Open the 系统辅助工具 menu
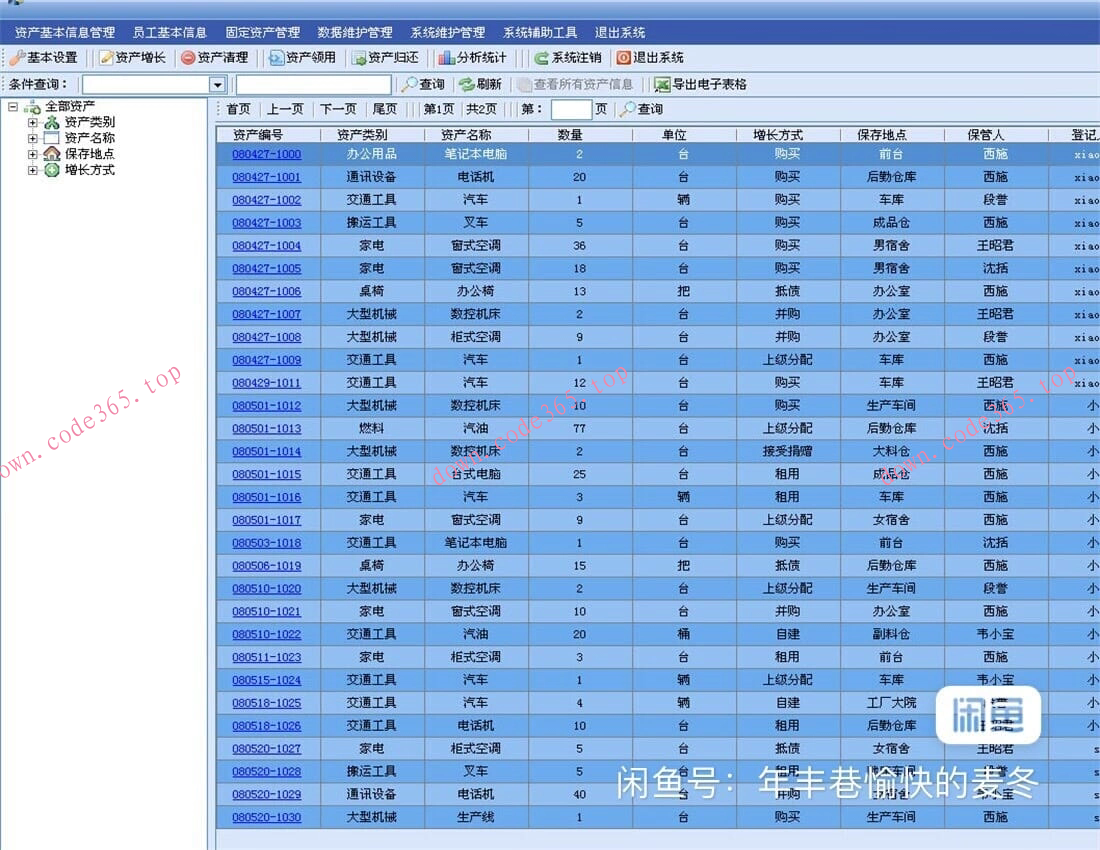This screenshot has width=1100, height=850. 540,33
